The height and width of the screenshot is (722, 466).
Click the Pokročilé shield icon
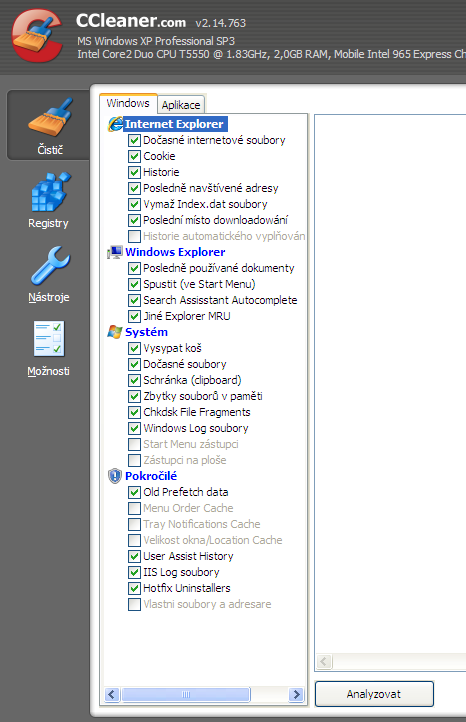[115, 476]
